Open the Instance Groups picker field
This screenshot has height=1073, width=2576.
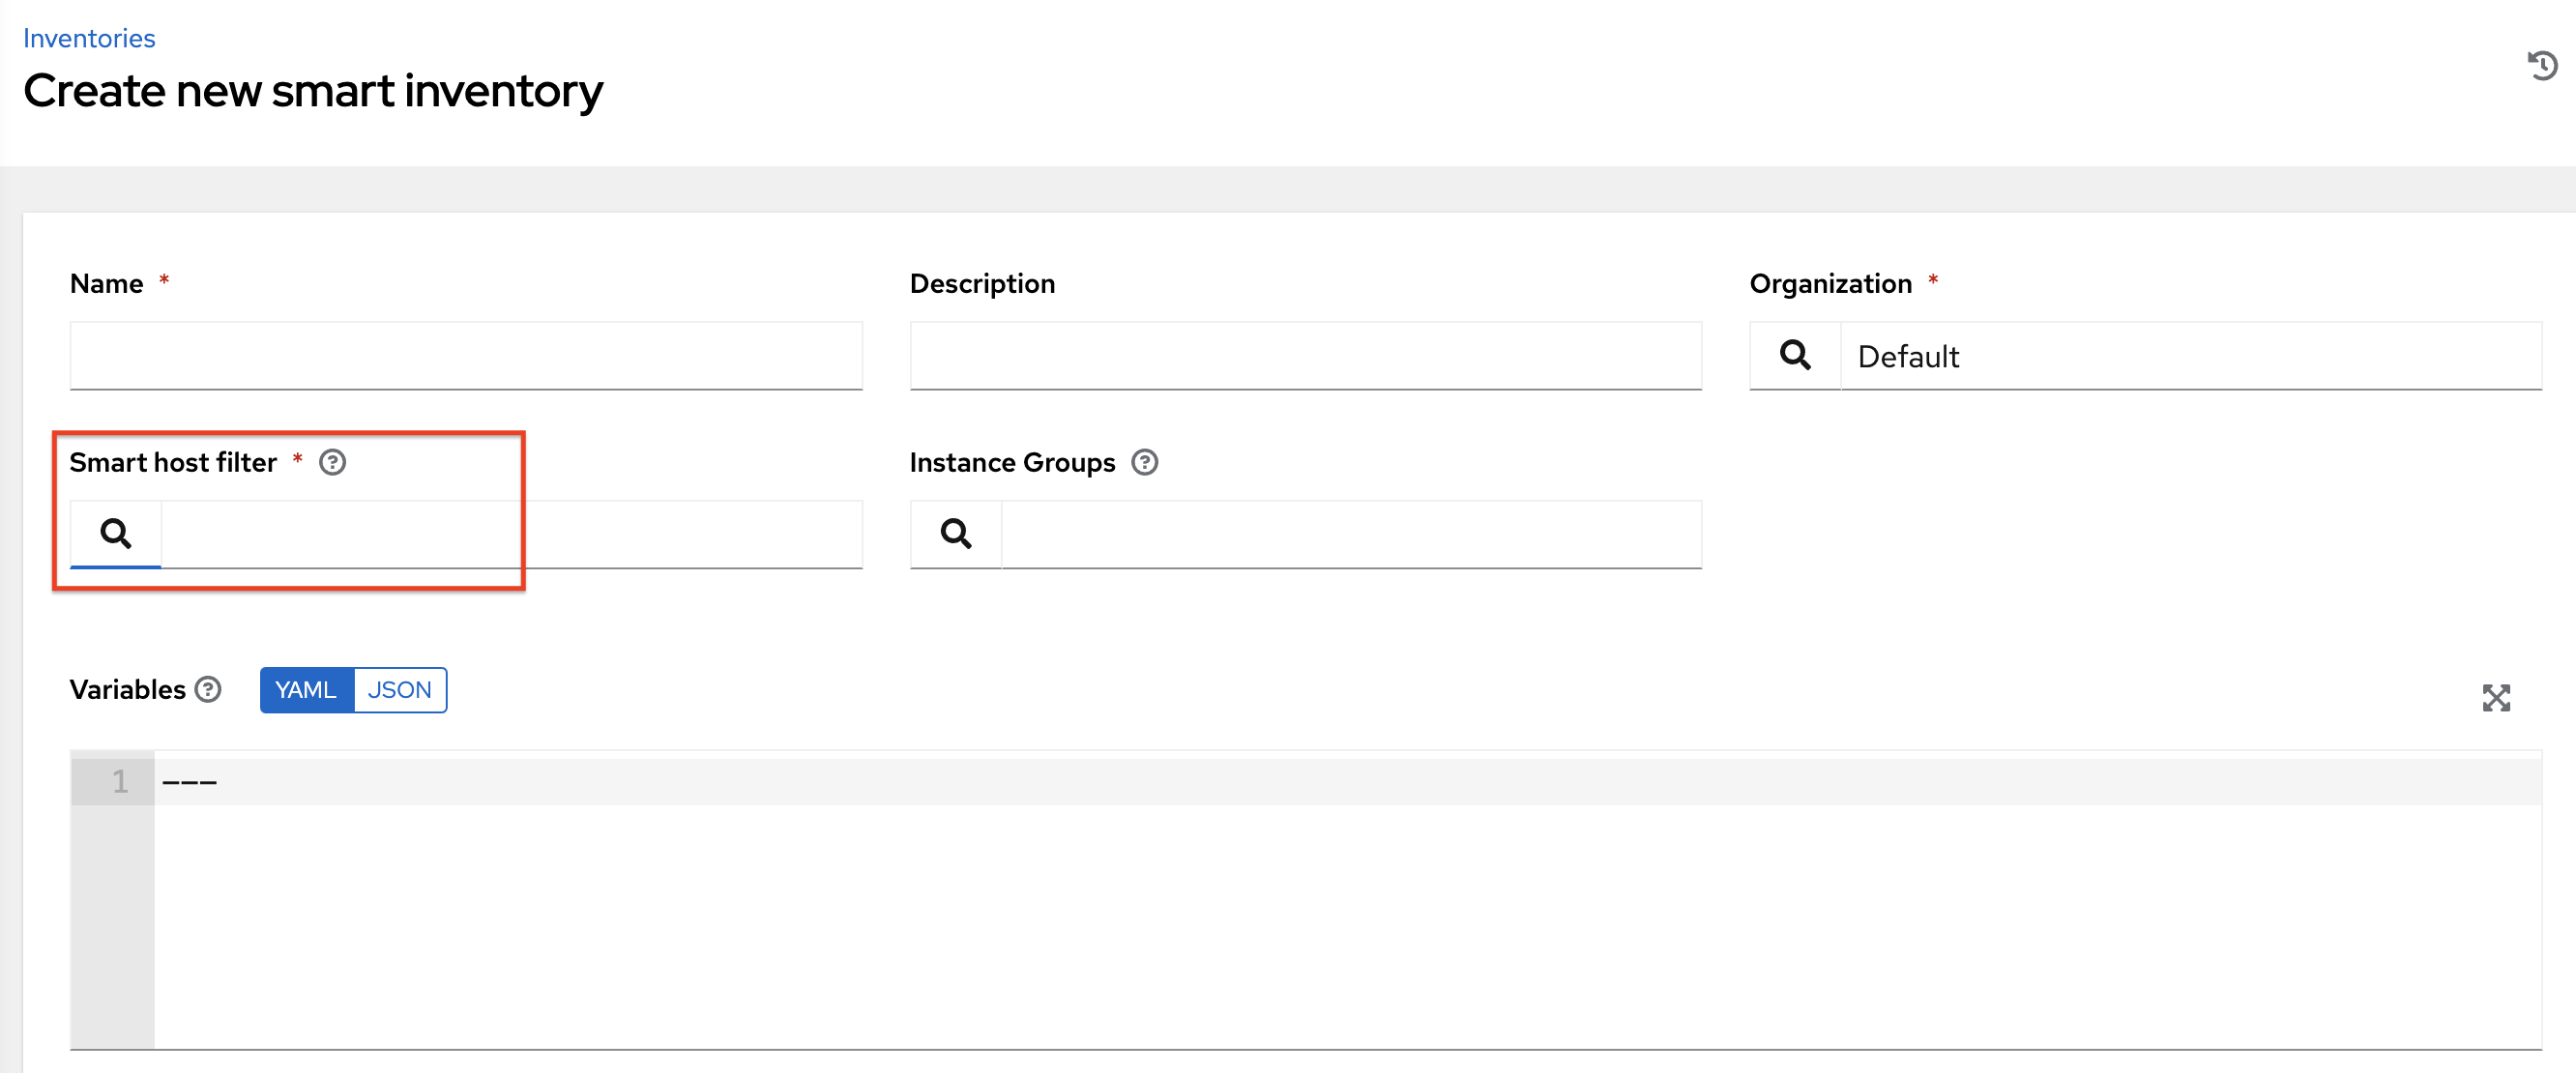(1350, 533)
